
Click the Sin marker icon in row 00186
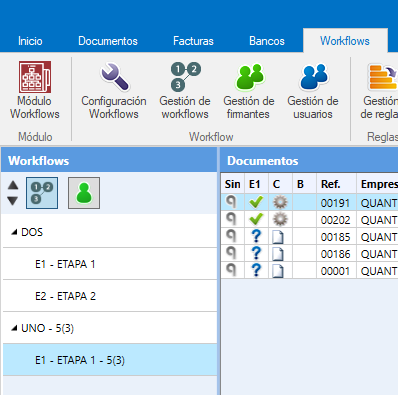[x=231, y=253]
